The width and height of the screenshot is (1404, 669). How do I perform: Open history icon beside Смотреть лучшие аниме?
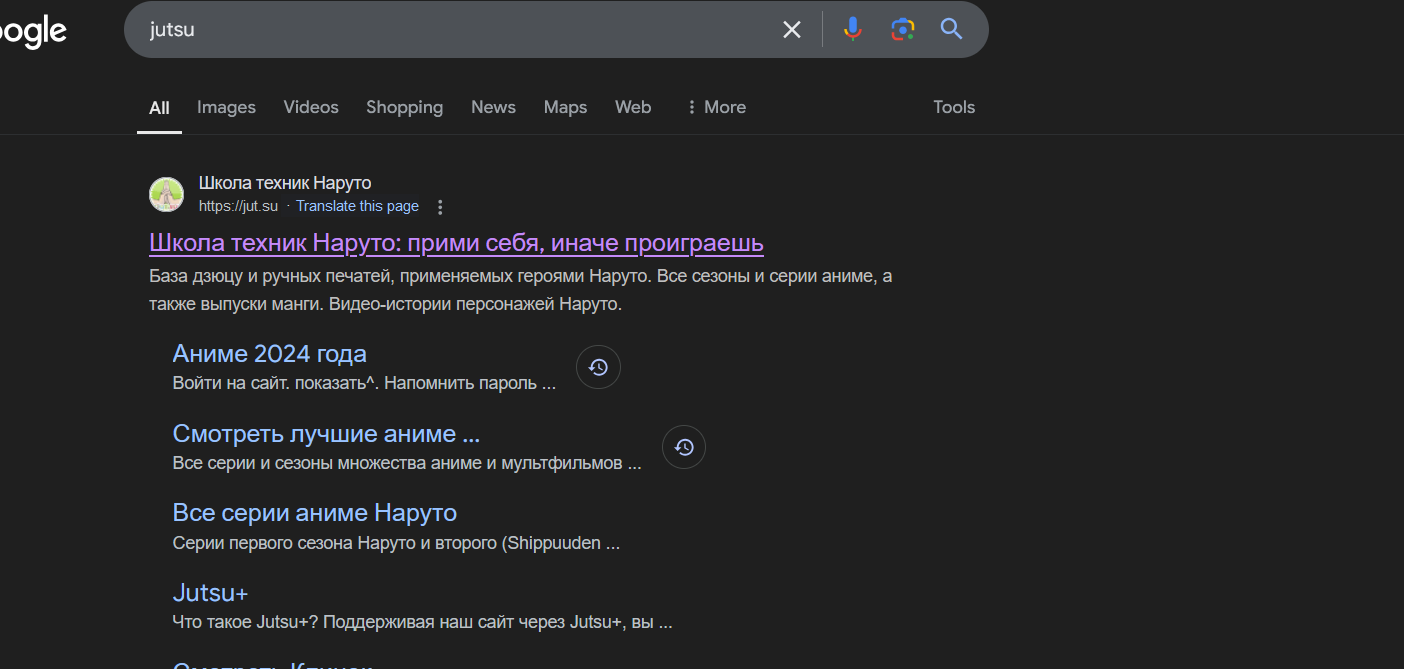coord(683,447)
